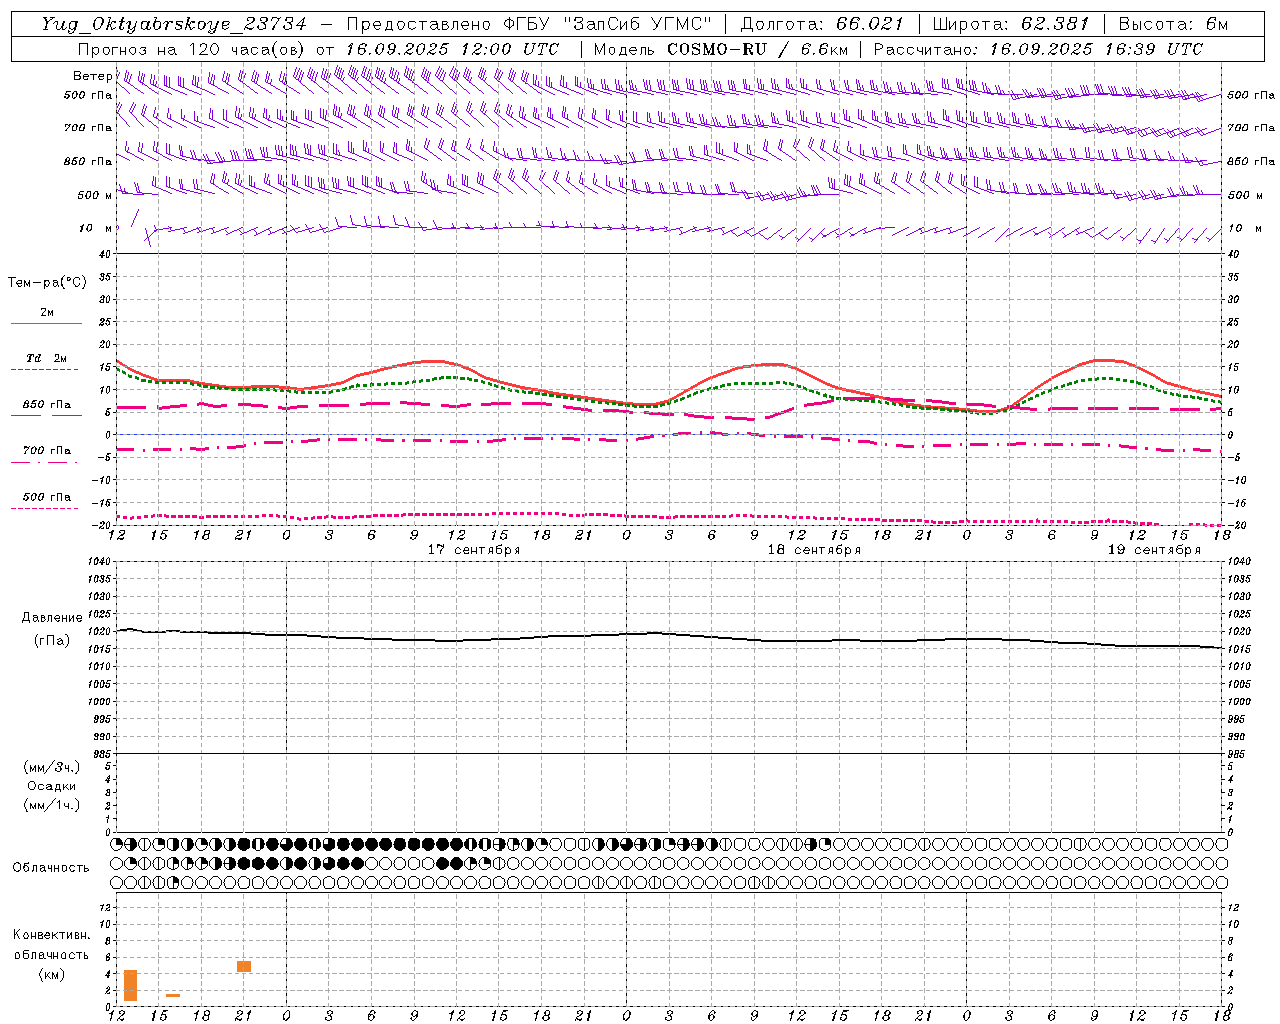Screen dimensions: 1280x1024
Task: Select the 700 гПа temperature legend entry
Action: point(46,451)
